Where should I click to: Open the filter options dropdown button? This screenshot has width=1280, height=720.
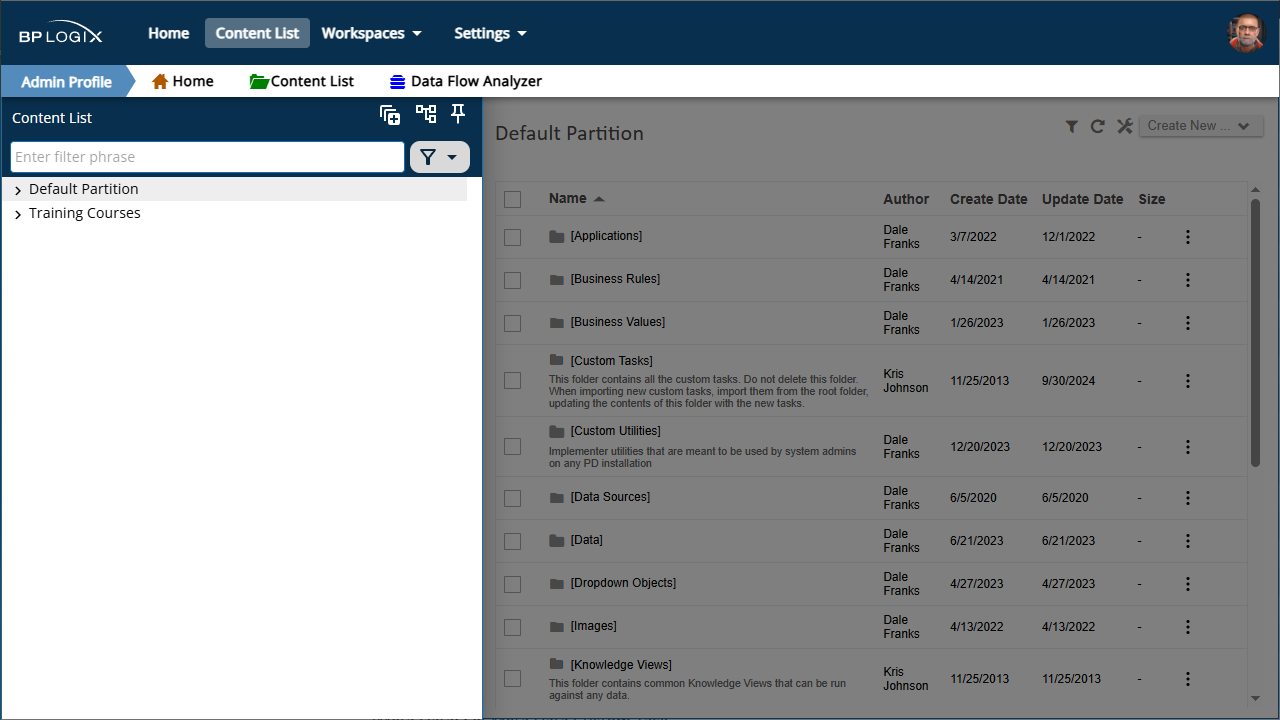point(440,157)
